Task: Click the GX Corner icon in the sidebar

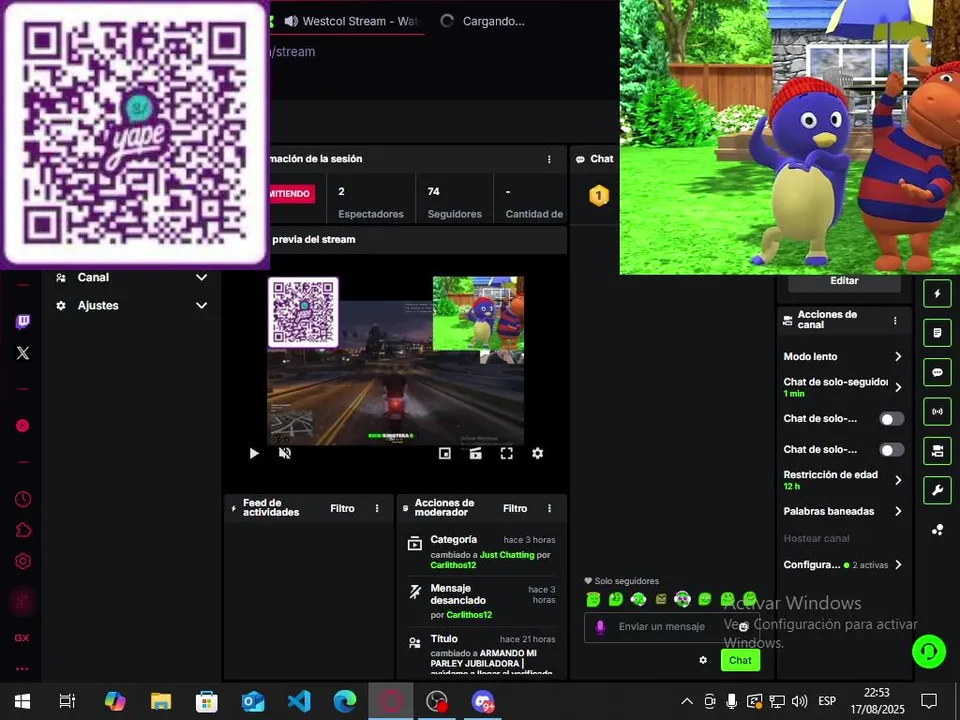Action: (x=22, y=637)
